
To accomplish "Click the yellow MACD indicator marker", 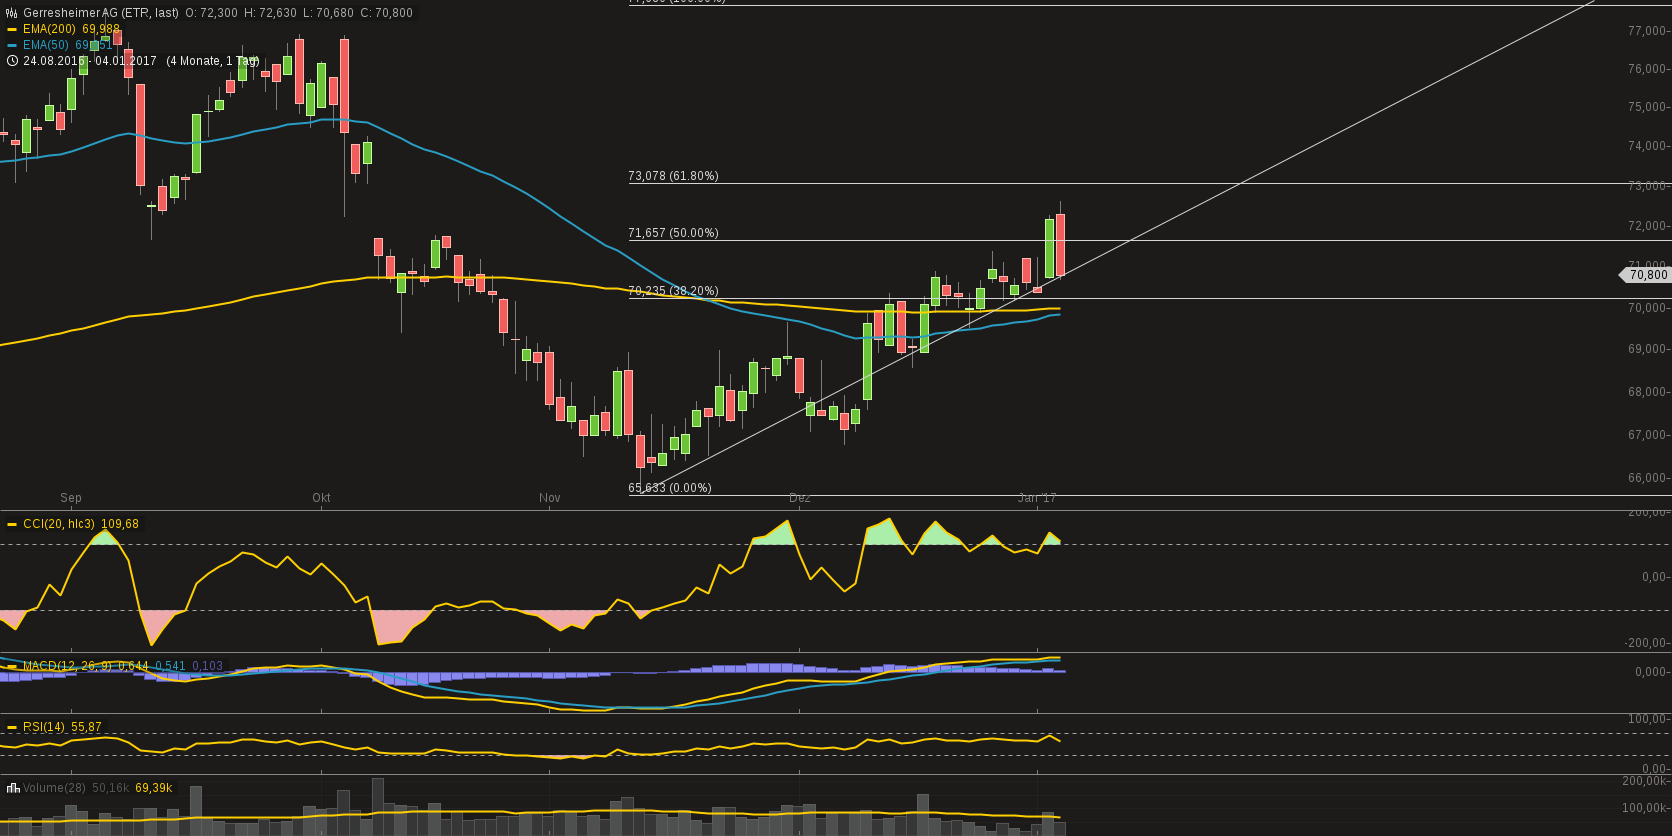I will (12, 666).
